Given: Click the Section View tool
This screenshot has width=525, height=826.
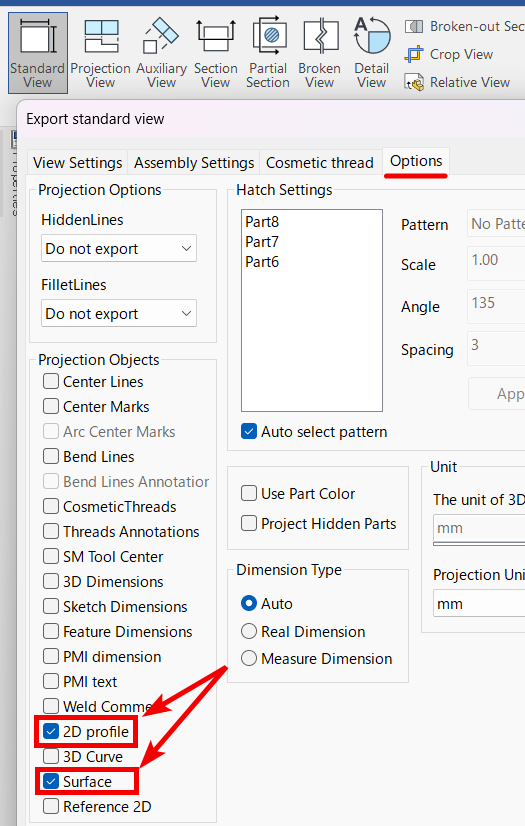Looking at the screenshot, I should (x=215, y=53).
